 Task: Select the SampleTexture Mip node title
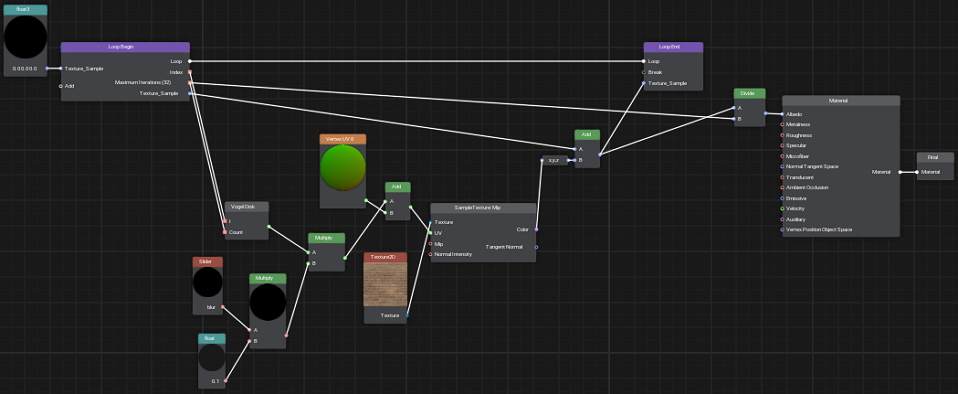point(483,208)
